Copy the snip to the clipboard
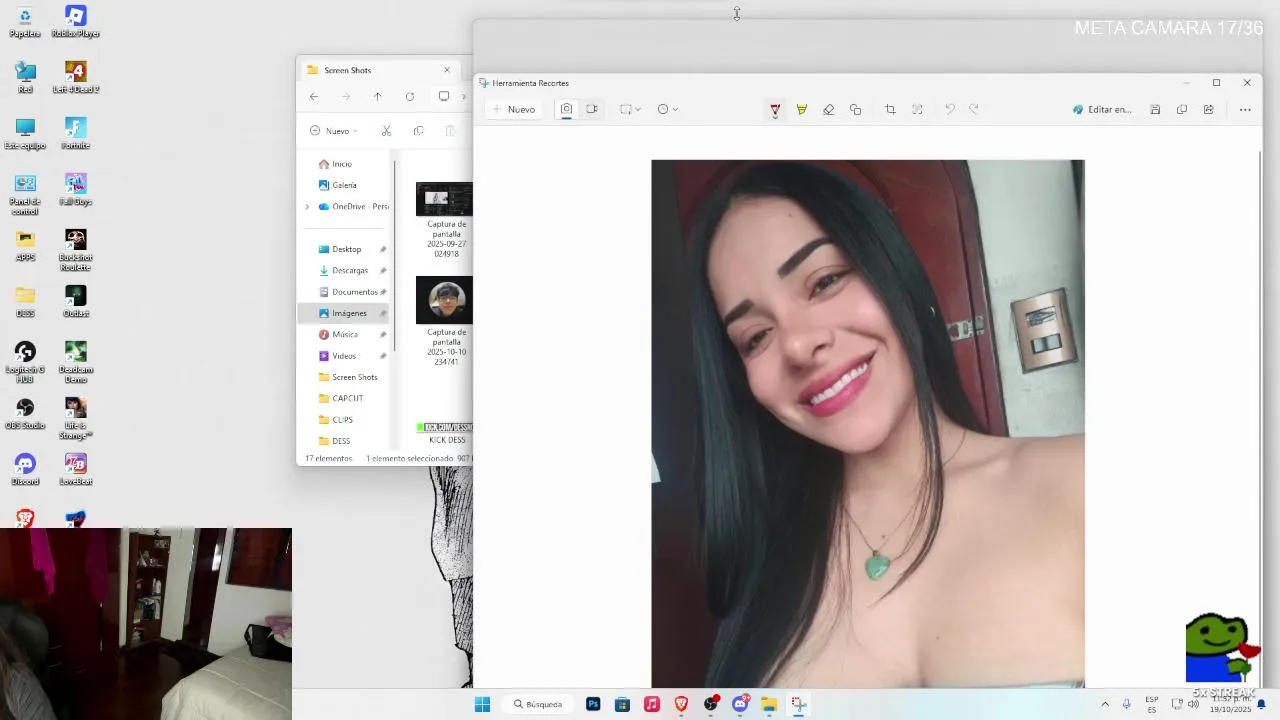Screen dimensions: 1280x720 1182,109
